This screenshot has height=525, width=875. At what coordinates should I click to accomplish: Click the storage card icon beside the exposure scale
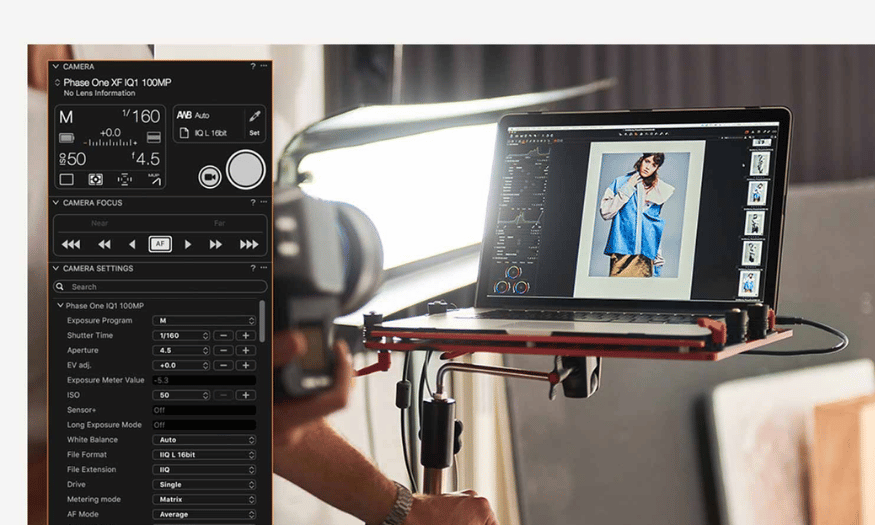point(153,137)
